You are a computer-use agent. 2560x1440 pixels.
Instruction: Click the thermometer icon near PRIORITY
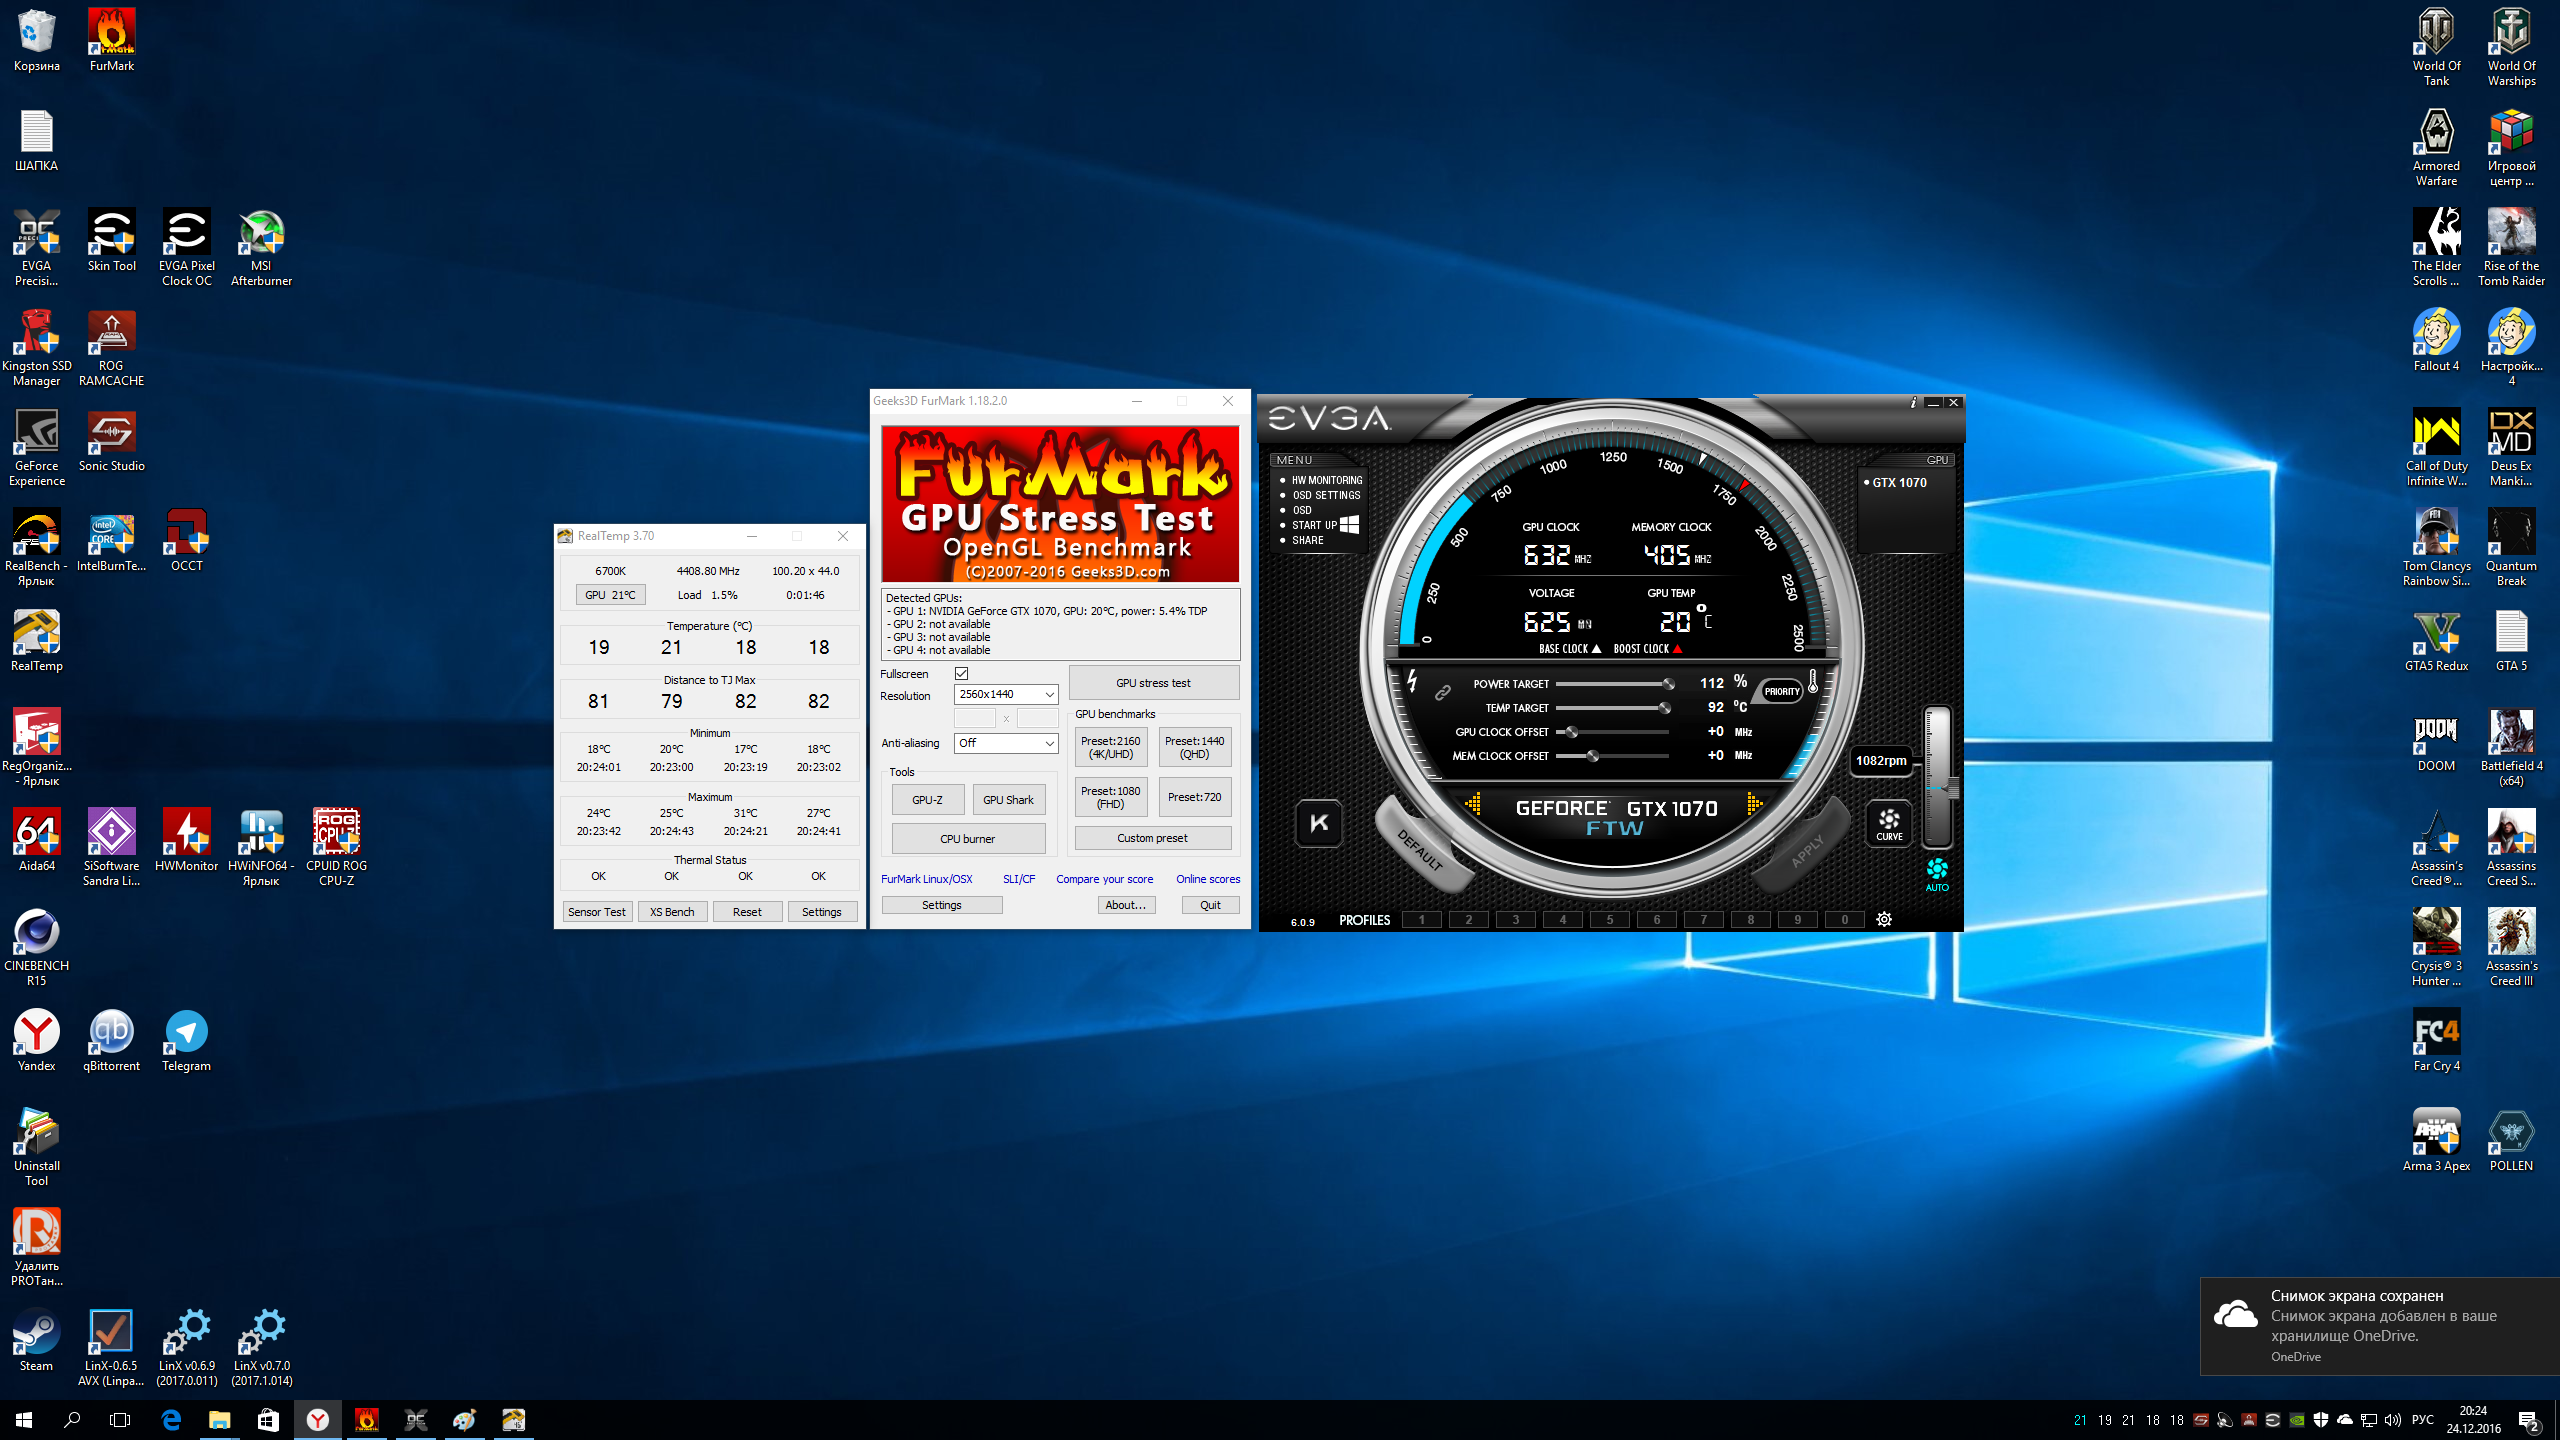pos(1813,682)
